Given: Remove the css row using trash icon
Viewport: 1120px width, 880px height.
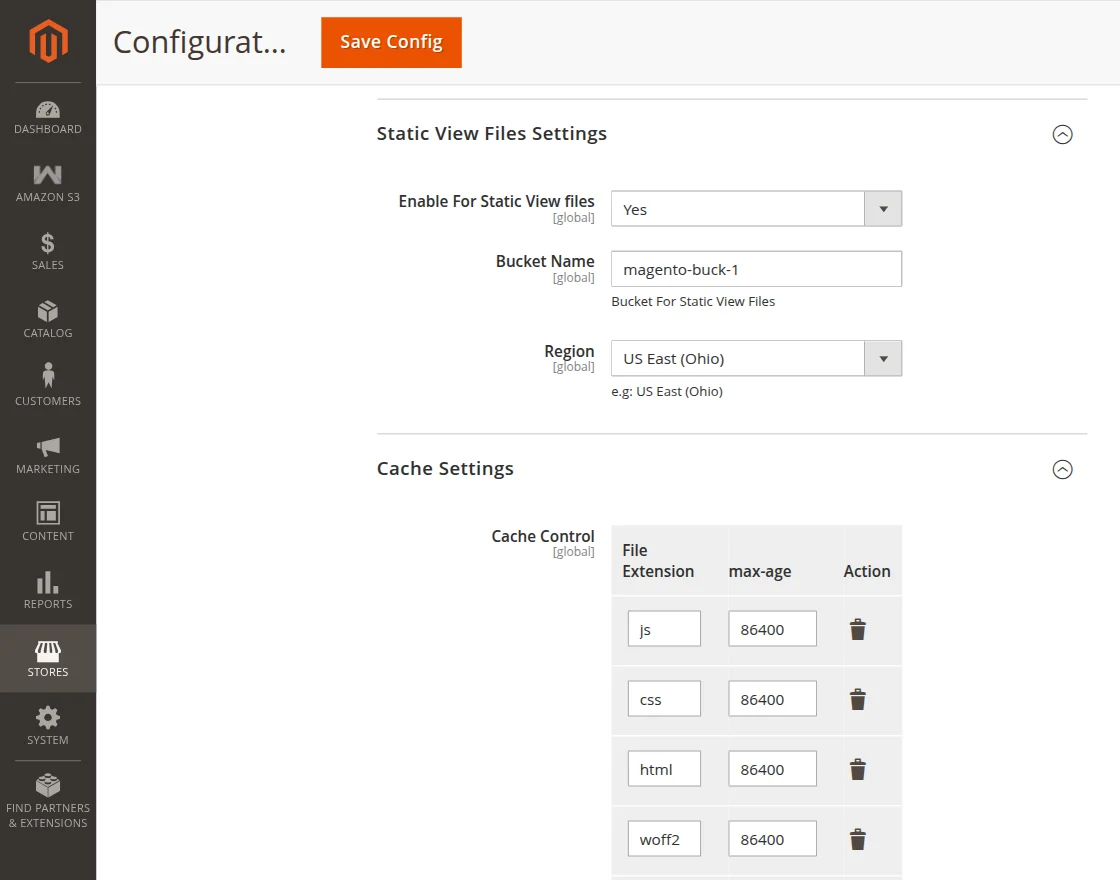Looking at the screenshot, I should click(x=857, y=699).
